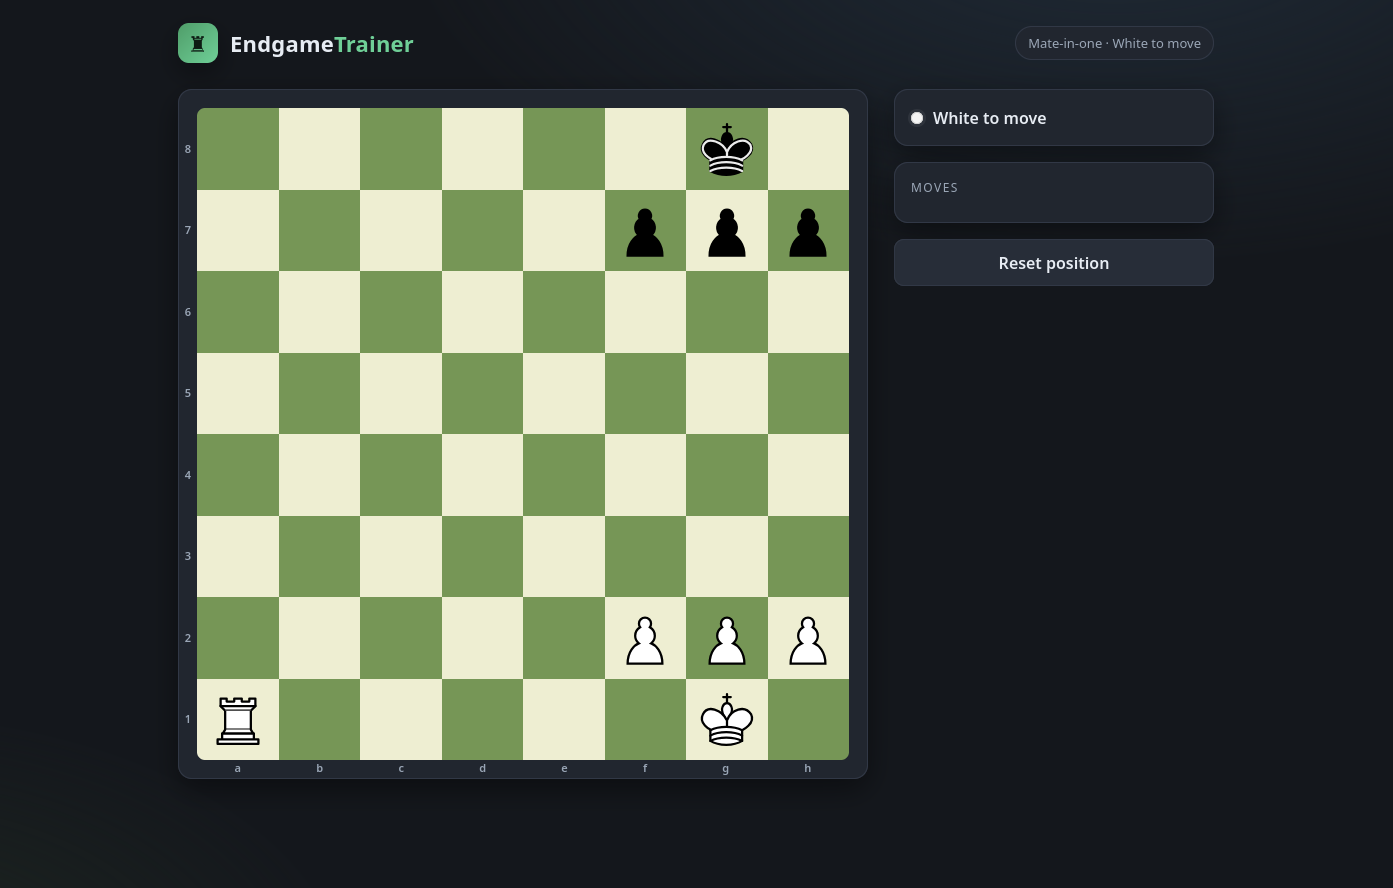Click the MOVES panel heading
Viewport: 1393px width, 888px height.
click(935, 188)
